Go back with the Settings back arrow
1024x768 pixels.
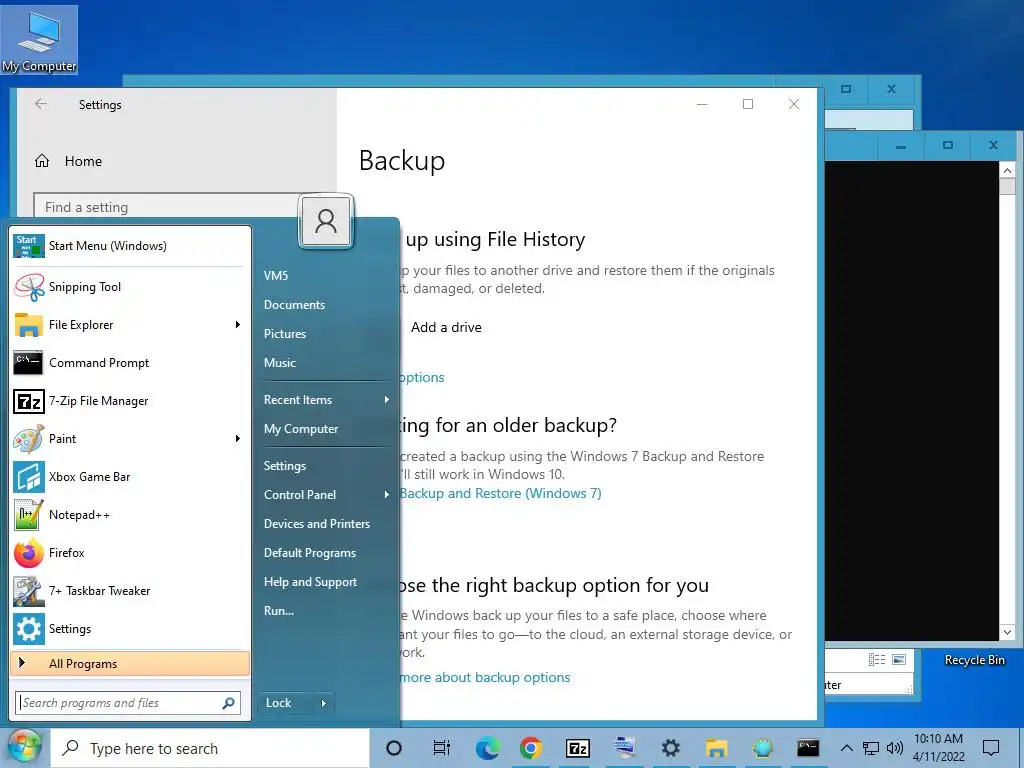(41, 104)
